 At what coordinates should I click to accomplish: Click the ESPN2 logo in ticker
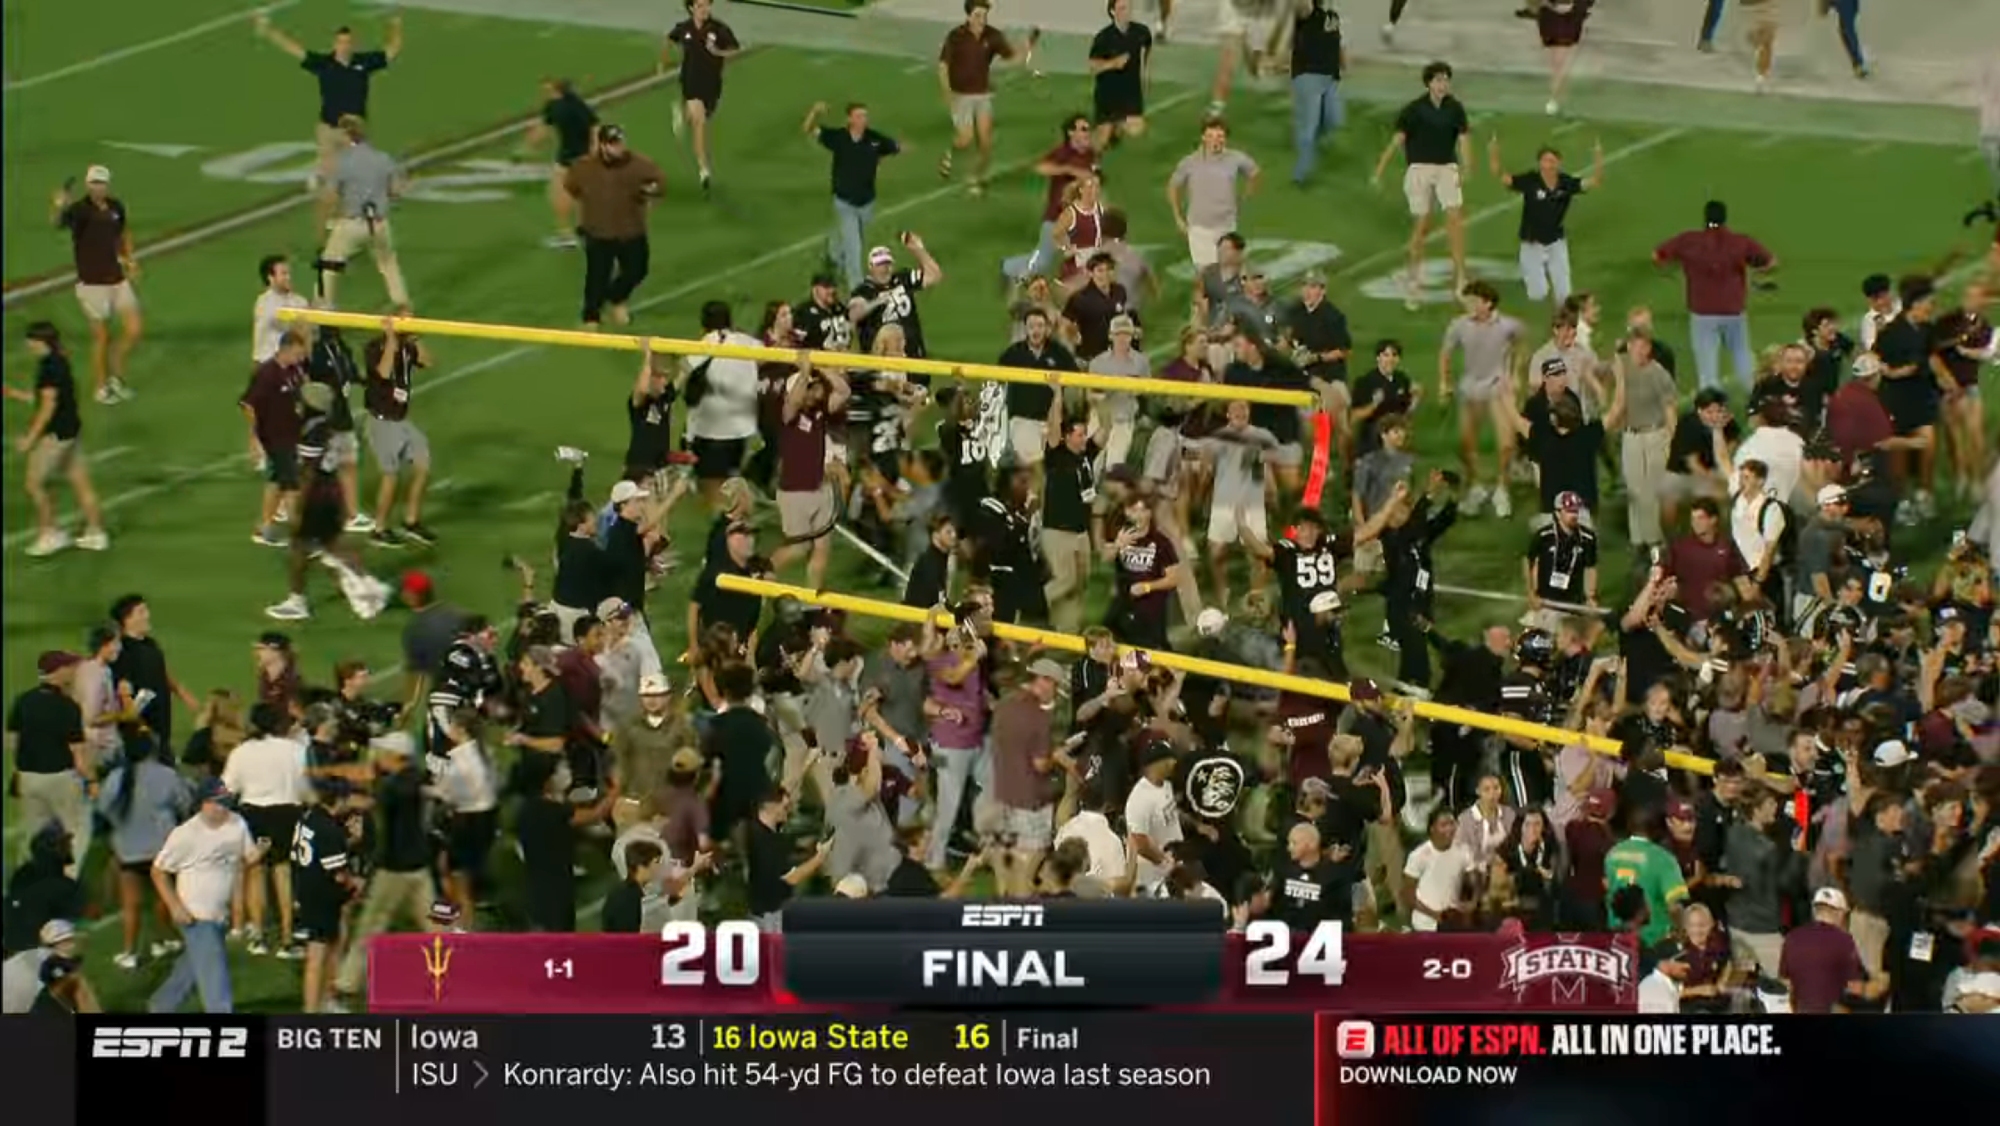(x=169, y=1043)
